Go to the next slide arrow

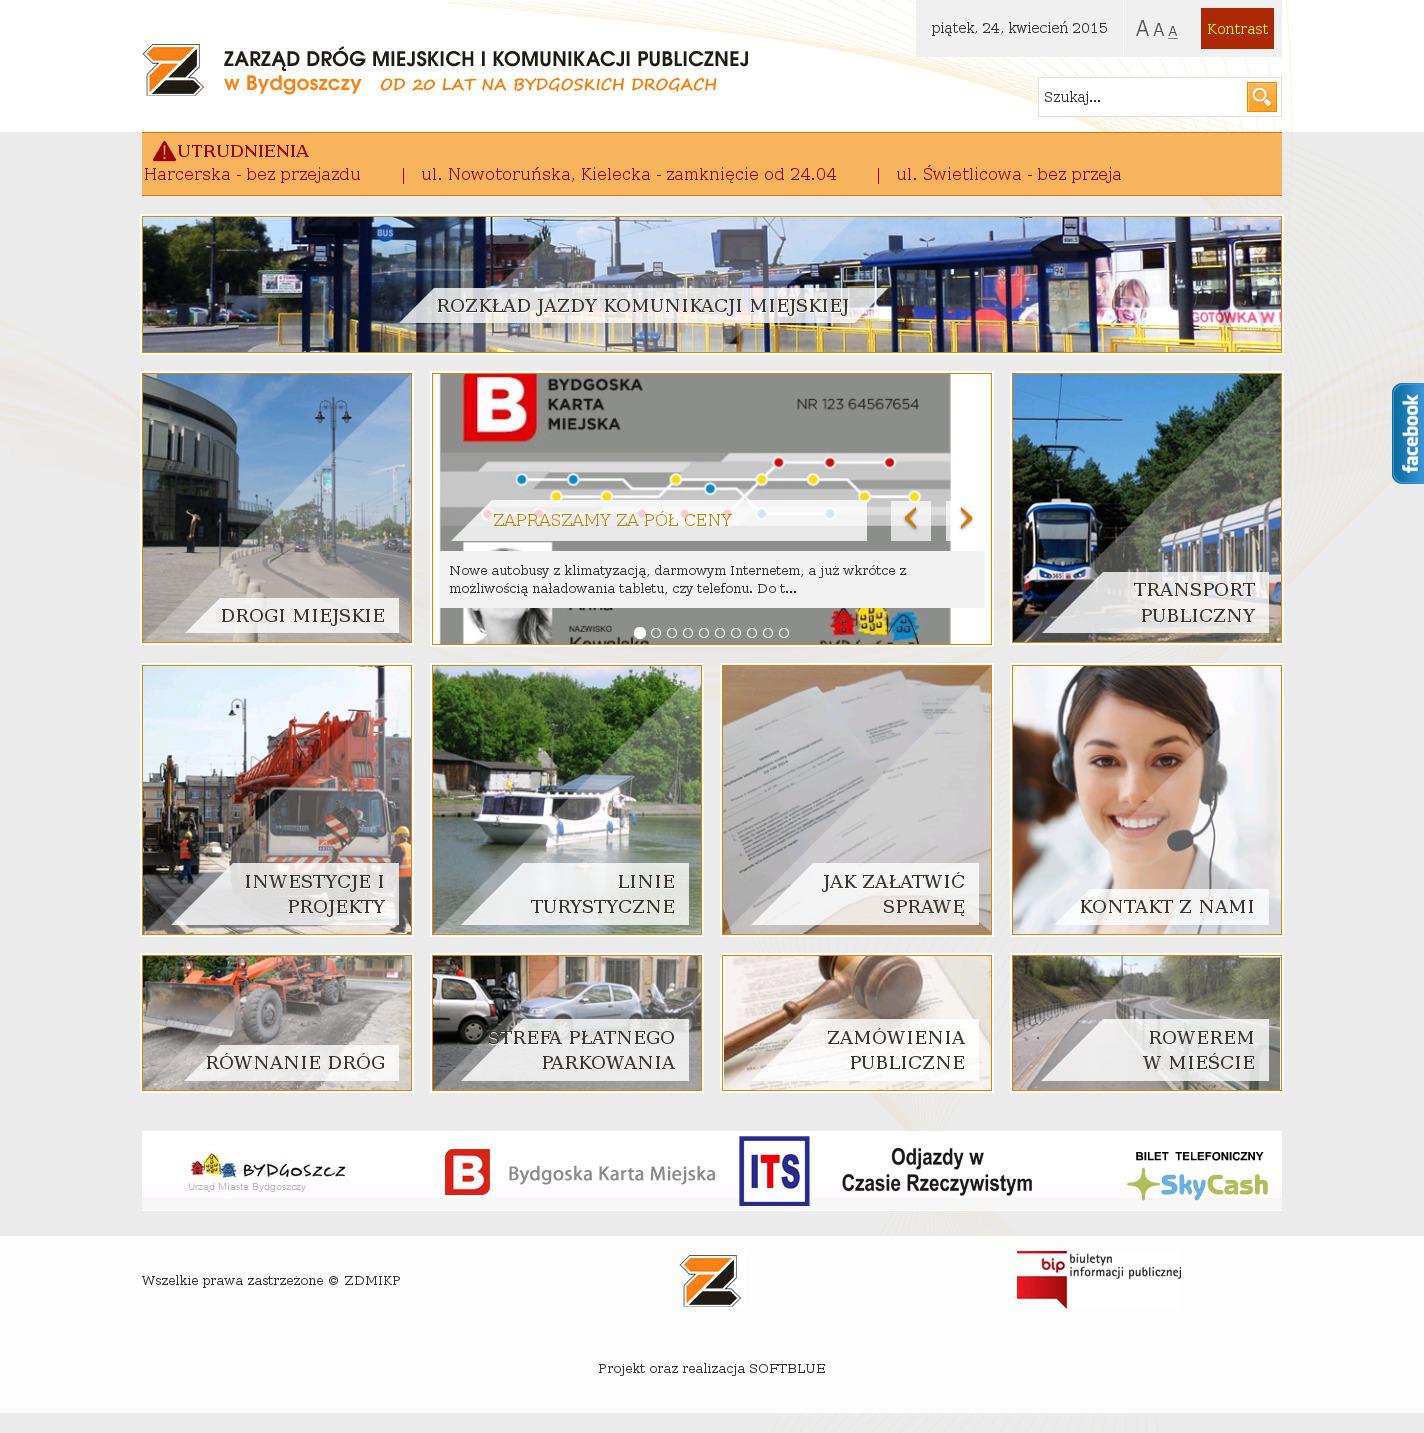[x=965, y=519]
